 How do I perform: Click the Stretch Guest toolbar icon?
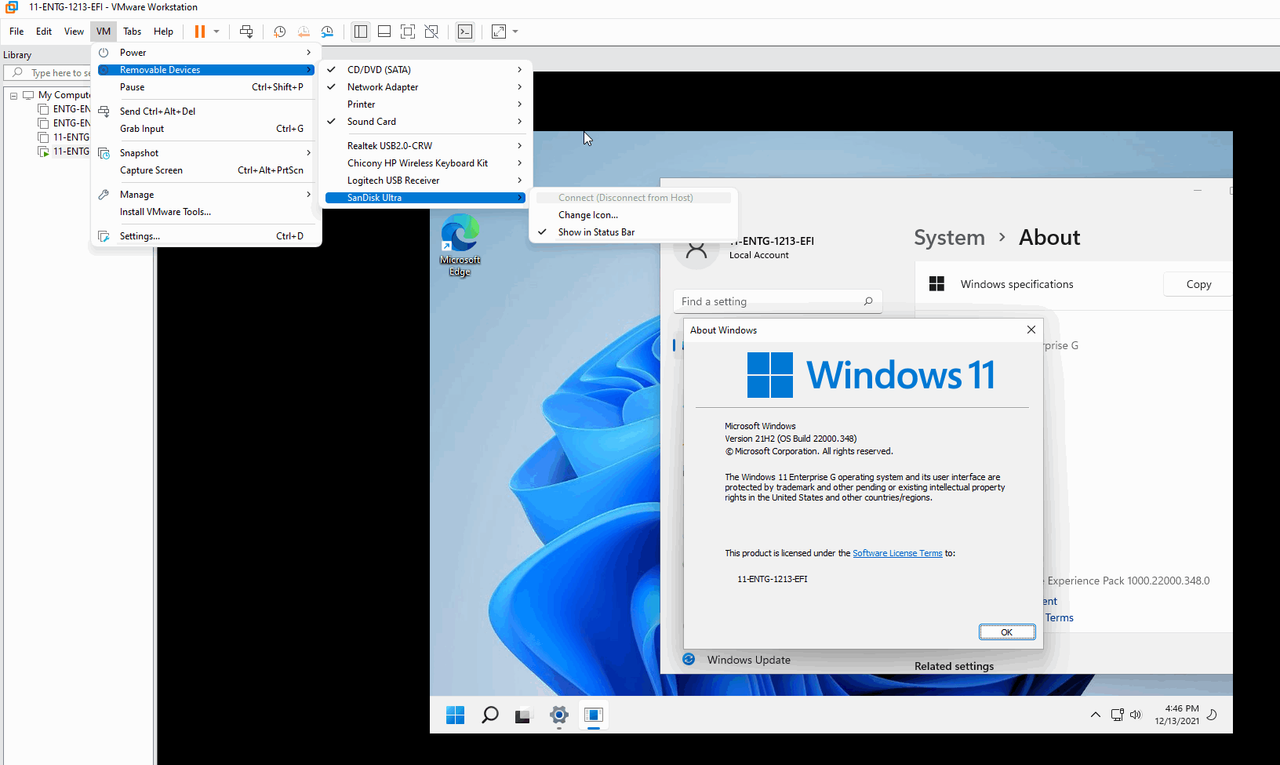pyautogui.click(x=499, y=31)
